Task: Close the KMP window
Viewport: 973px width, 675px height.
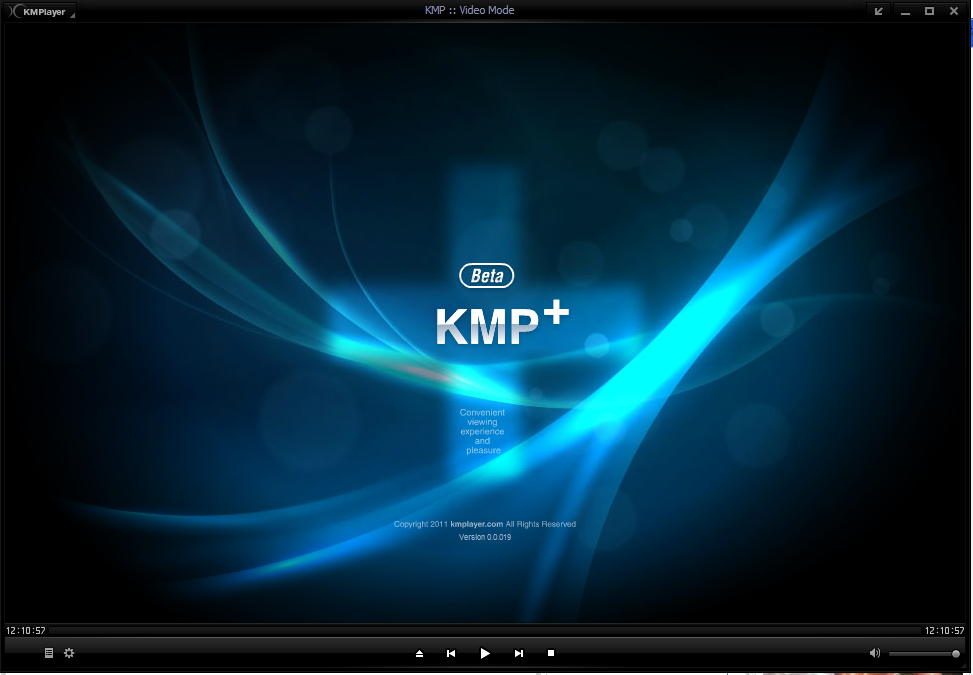Action: pyautogui.click(x=954, y=11)
